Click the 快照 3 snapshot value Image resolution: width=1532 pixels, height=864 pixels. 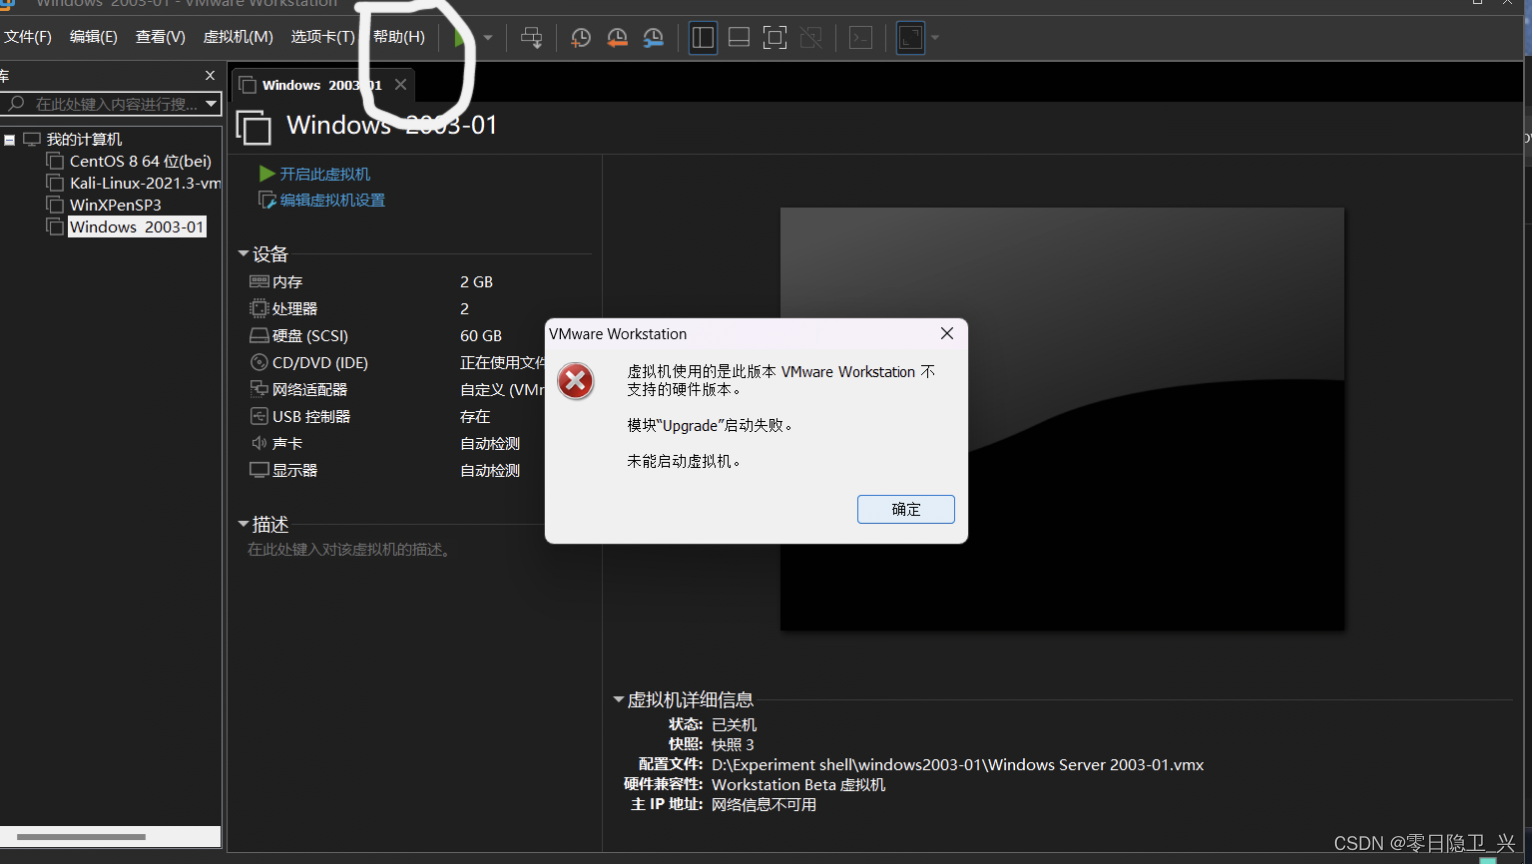(733, 744)
